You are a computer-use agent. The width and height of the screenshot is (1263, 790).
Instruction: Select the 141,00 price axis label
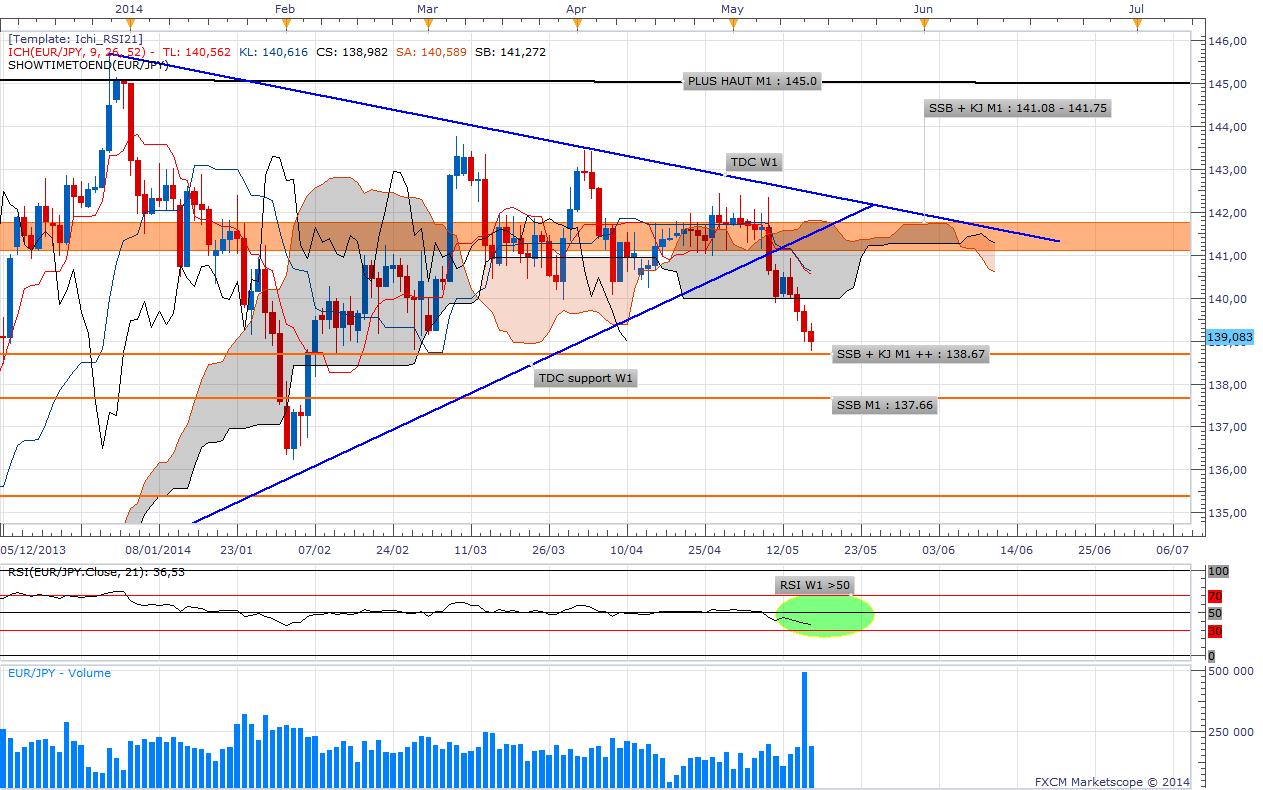click(1226, 256)
